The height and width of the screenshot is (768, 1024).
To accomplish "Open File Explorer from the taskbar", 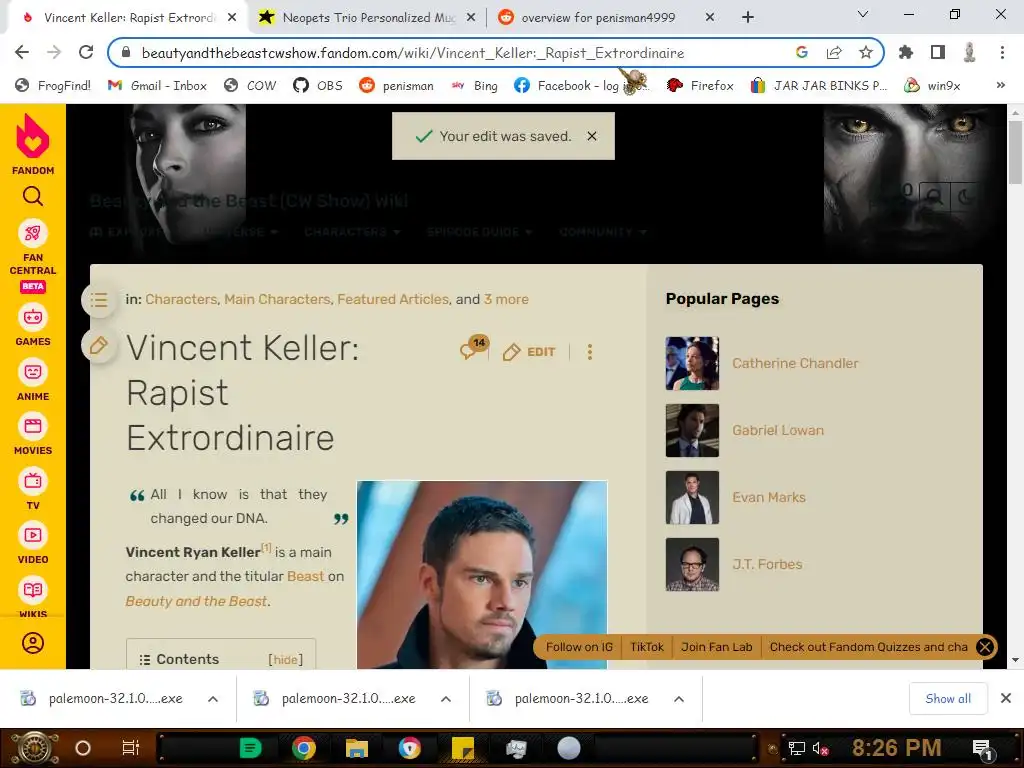I will click(x=357, y=748).
